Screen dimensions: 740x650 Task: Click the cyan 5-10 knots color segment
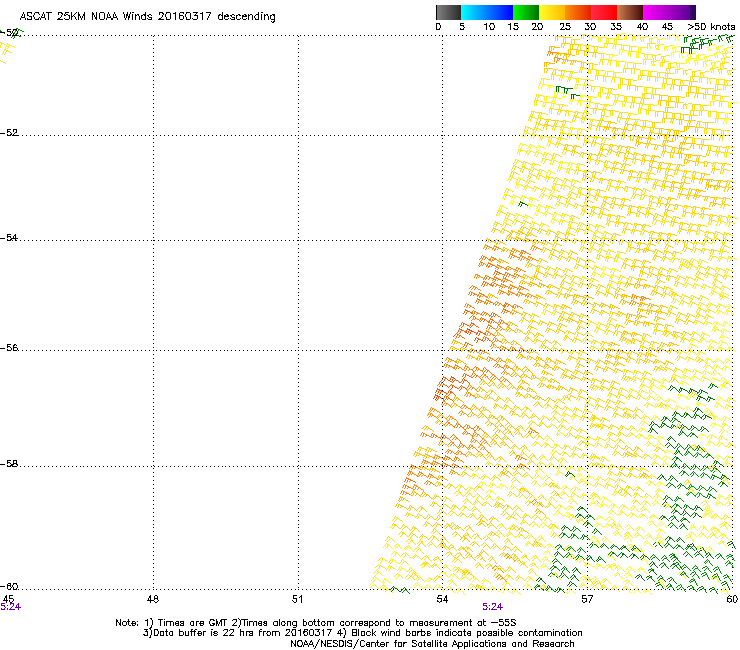474,12
